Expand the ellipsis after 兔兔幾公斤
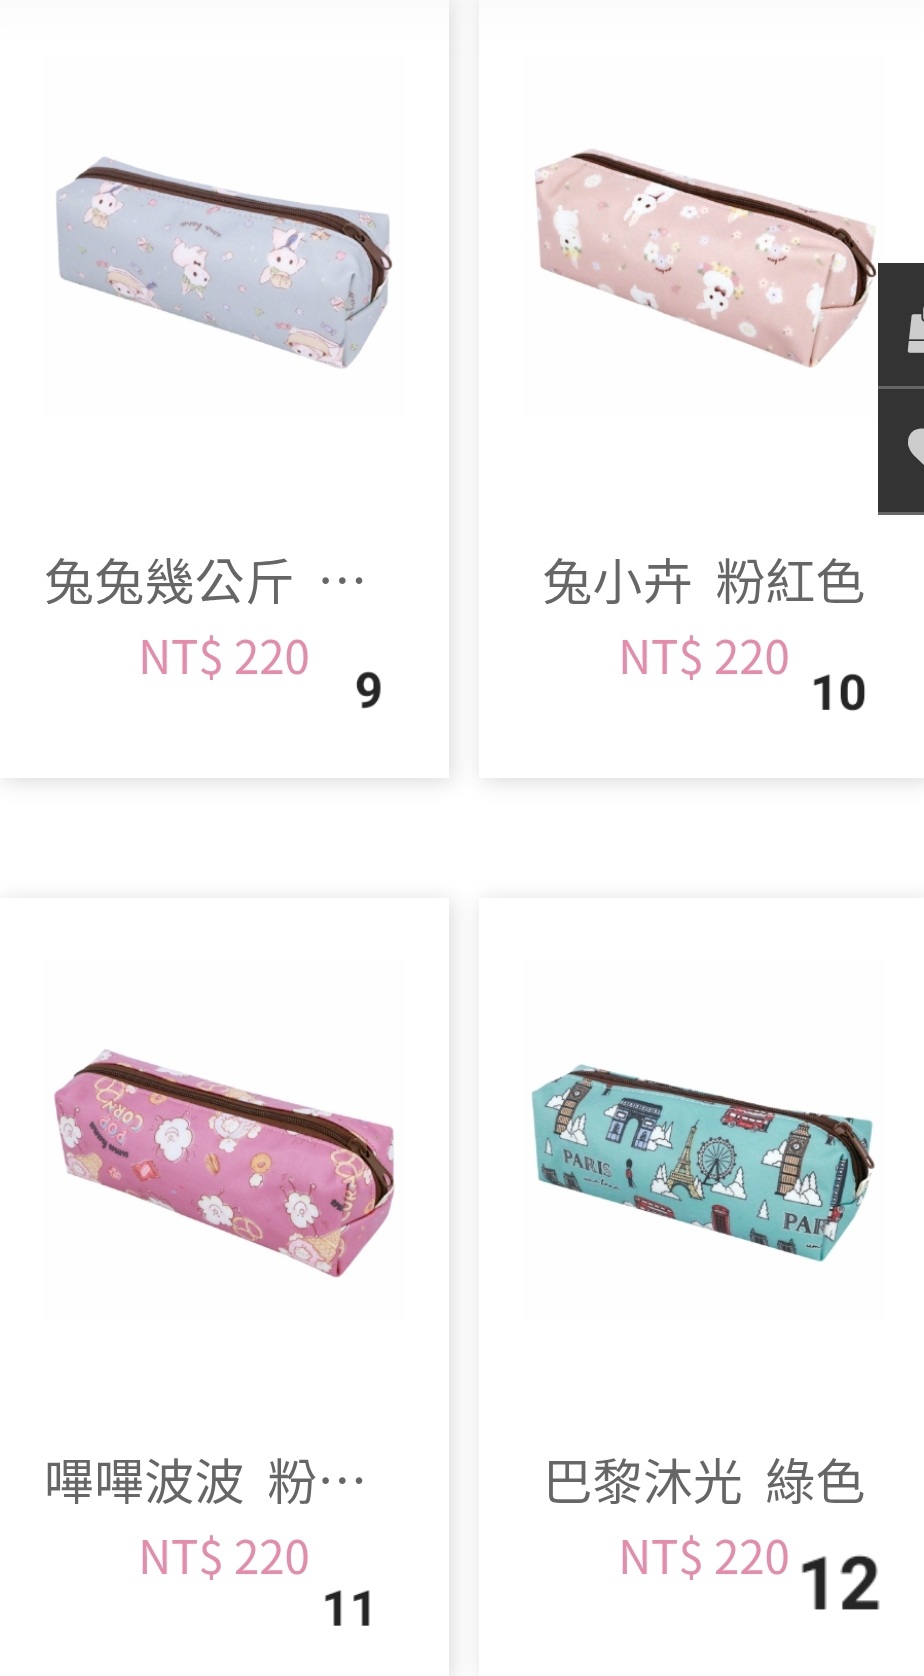Image resolution: width=924 pixels, height=1676 pixels. (342, 582)
